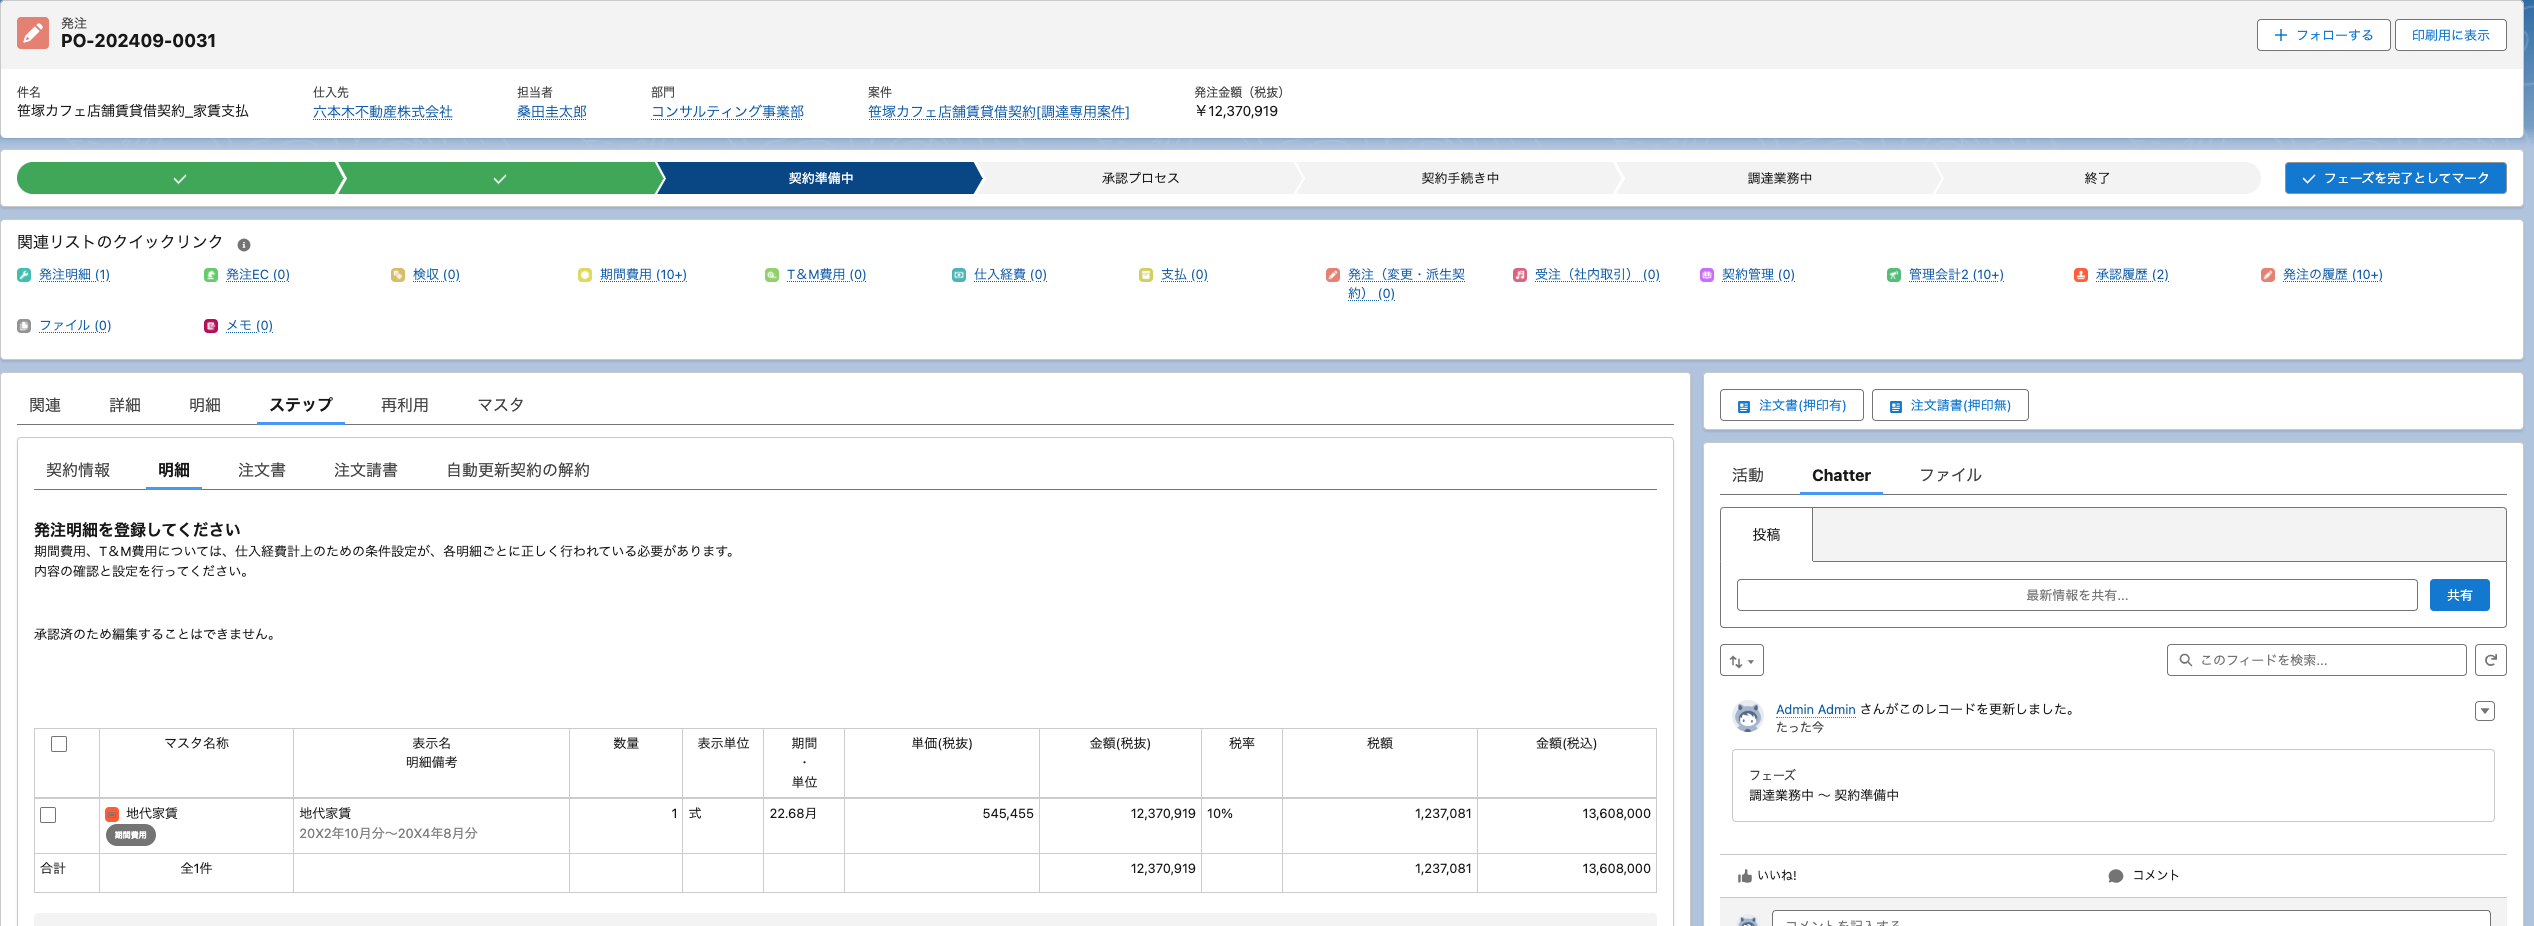Viewport: 2534px width, 926px height.
Task: Select the 契約手続き中 stage in path
Action: (x=1461, y=178)
